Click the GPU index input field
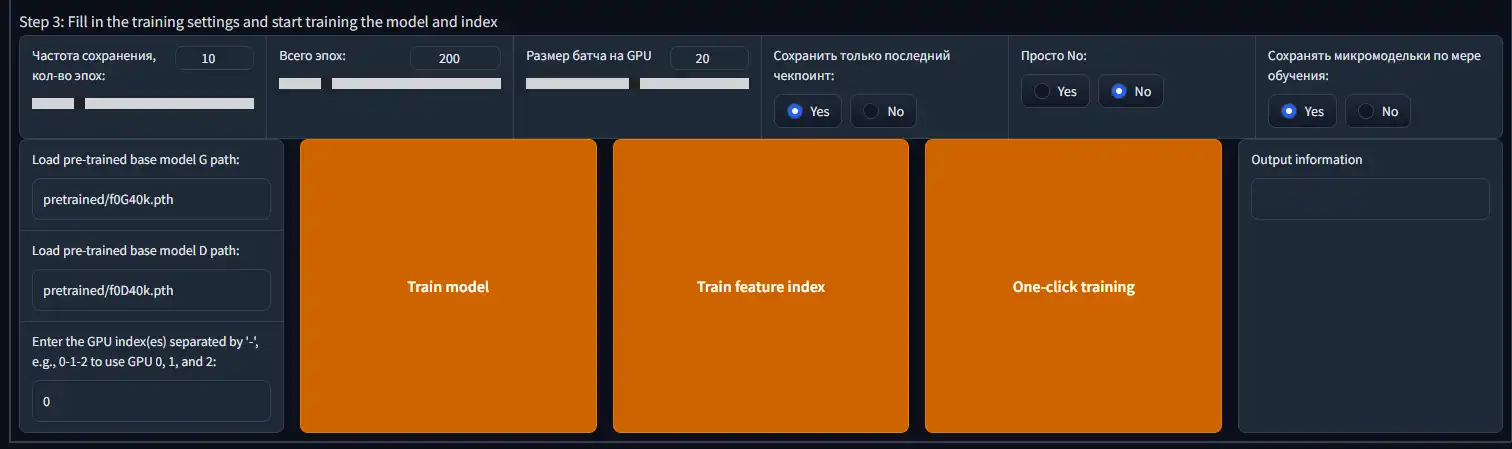Viewport: 1512px width, 449px height. [151, 401]
